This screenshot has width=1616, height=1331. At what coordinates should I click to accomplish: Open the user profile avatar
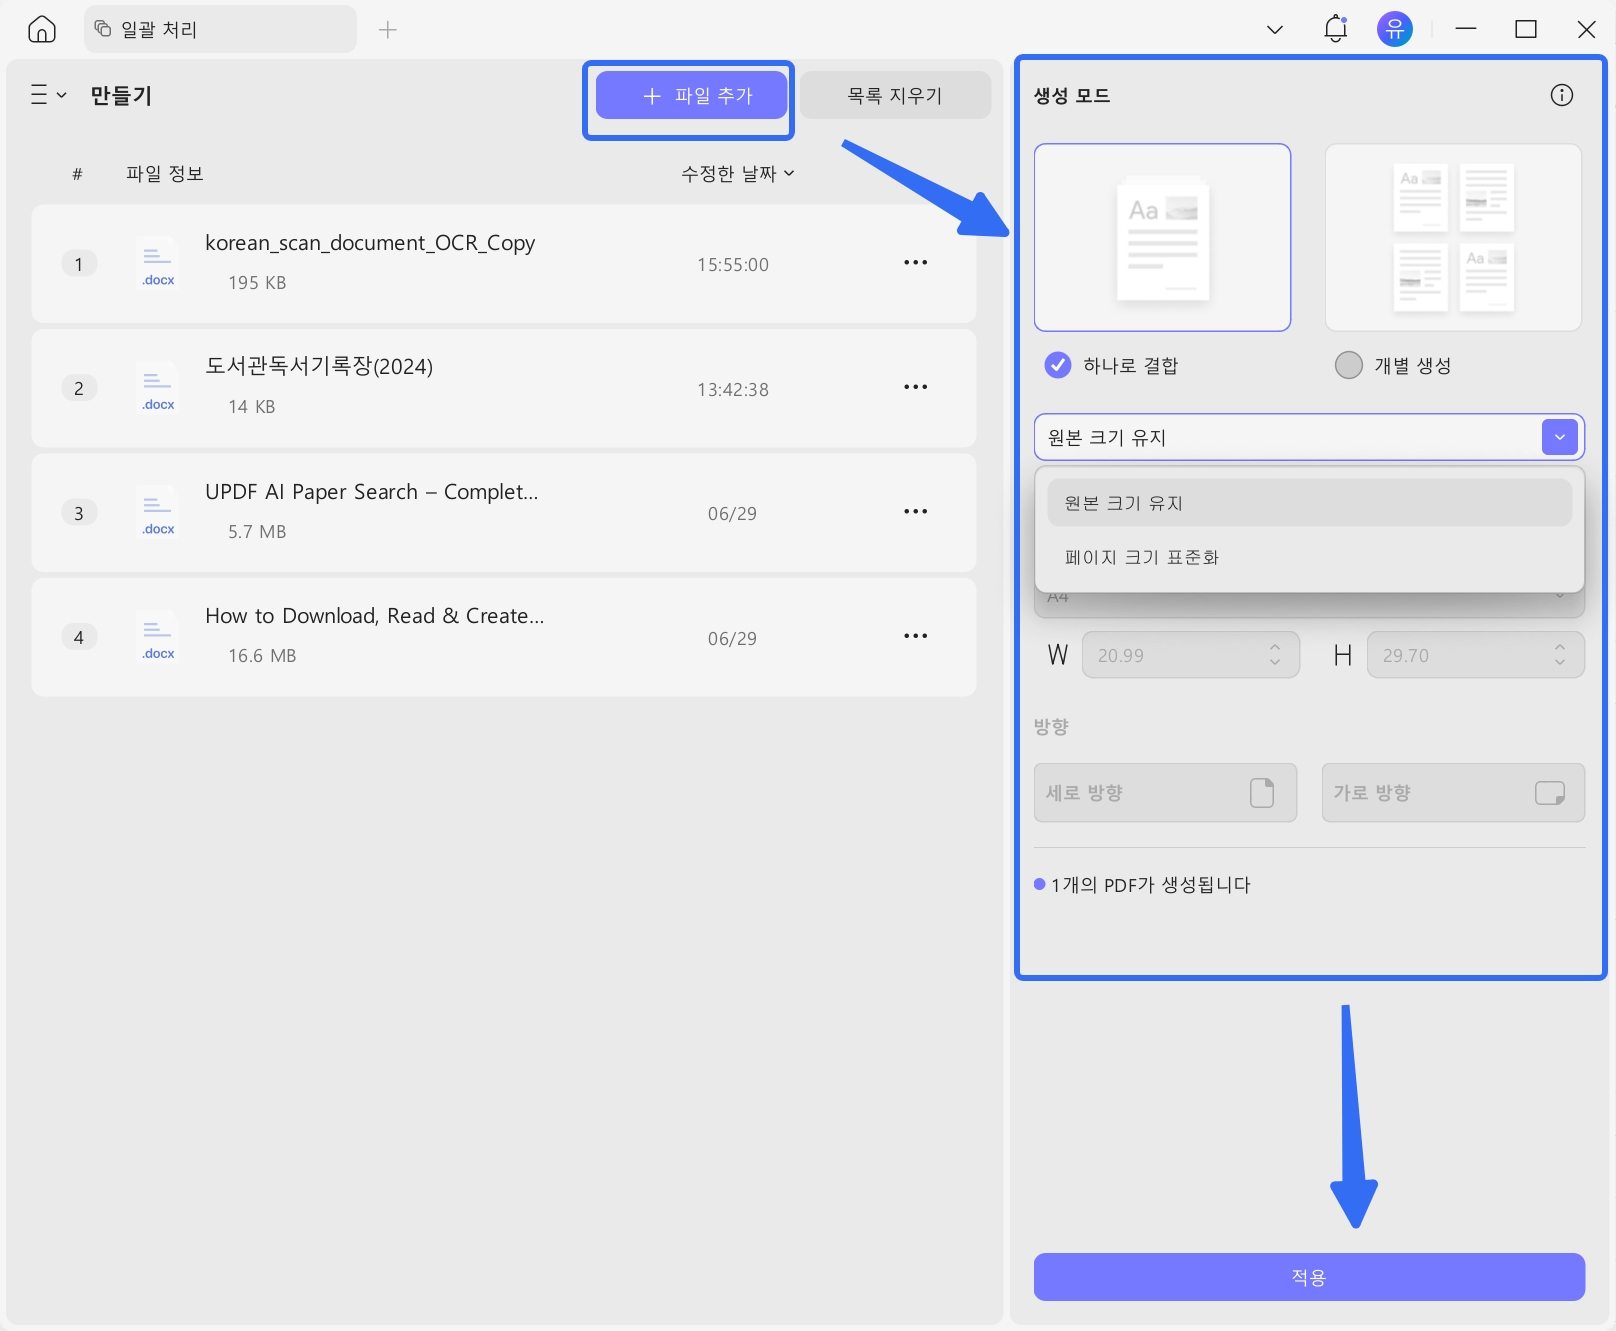[1395, 29]
